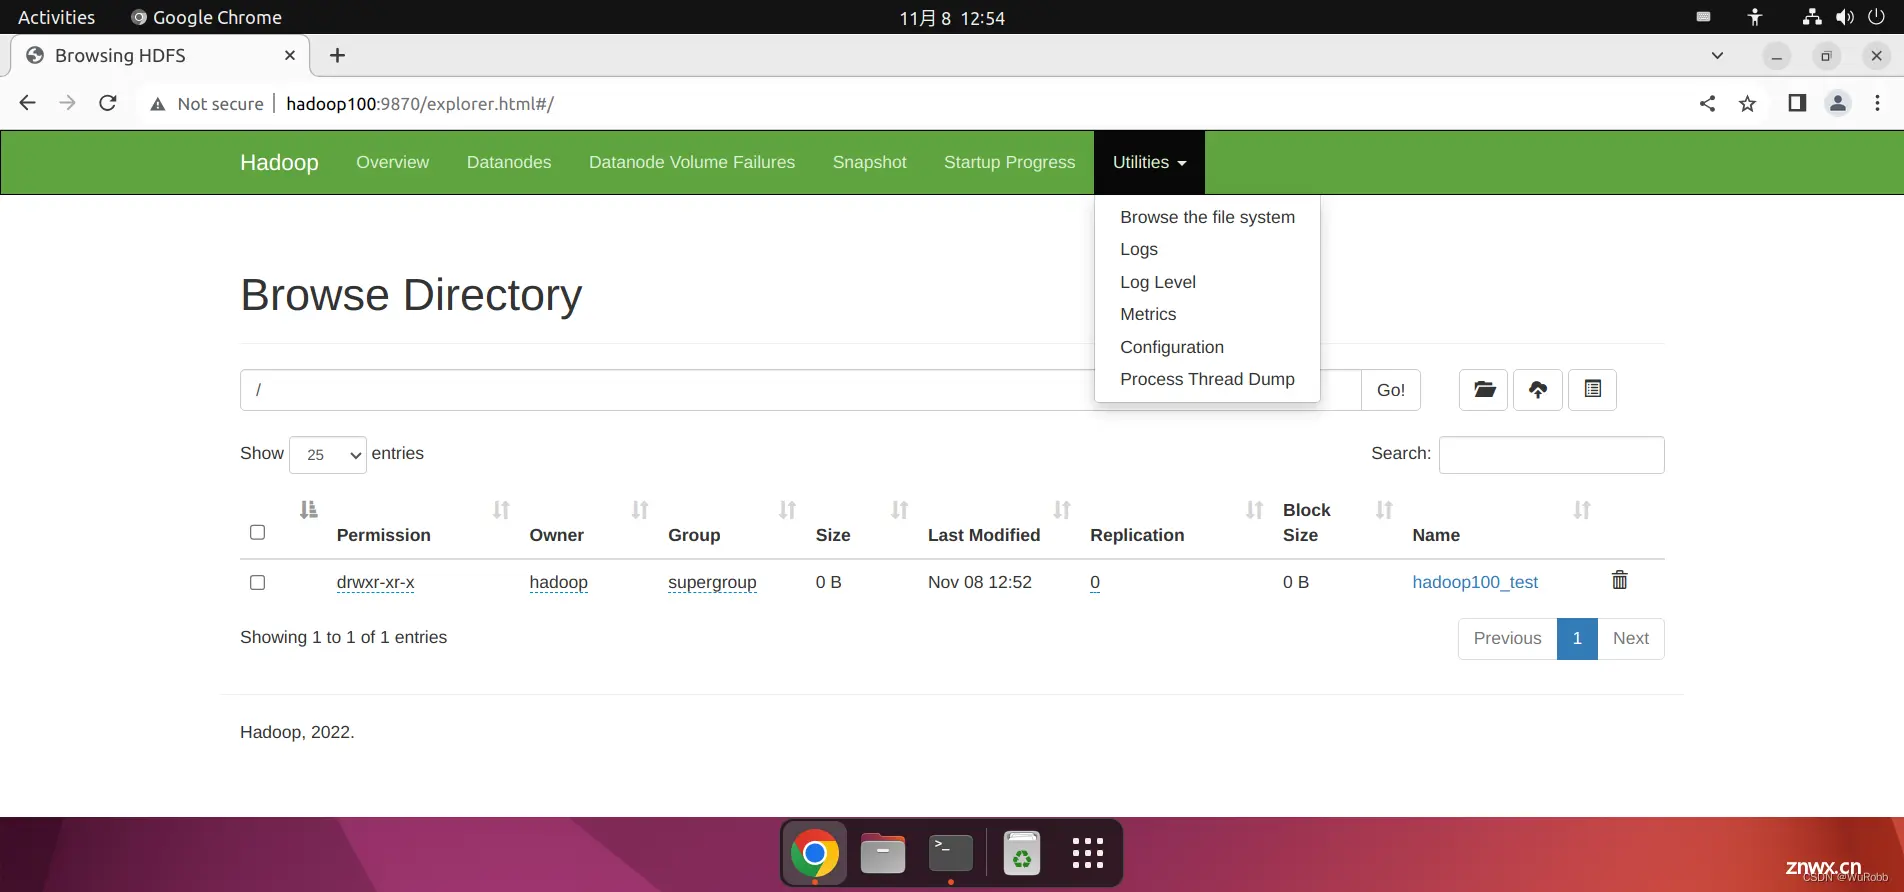Open a new browser tab with plus
This screenshot has width=1904, height=892.
pos(337,56)
